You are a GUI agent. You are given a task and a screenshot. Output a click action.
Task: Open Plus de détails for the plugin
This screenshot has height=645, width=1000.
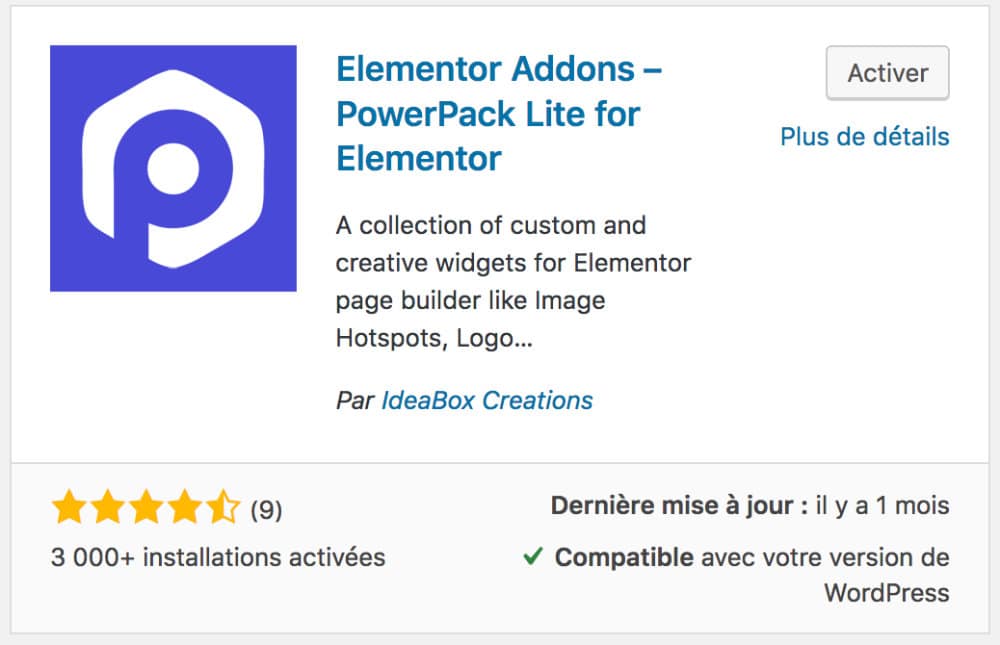click(865, 136)
